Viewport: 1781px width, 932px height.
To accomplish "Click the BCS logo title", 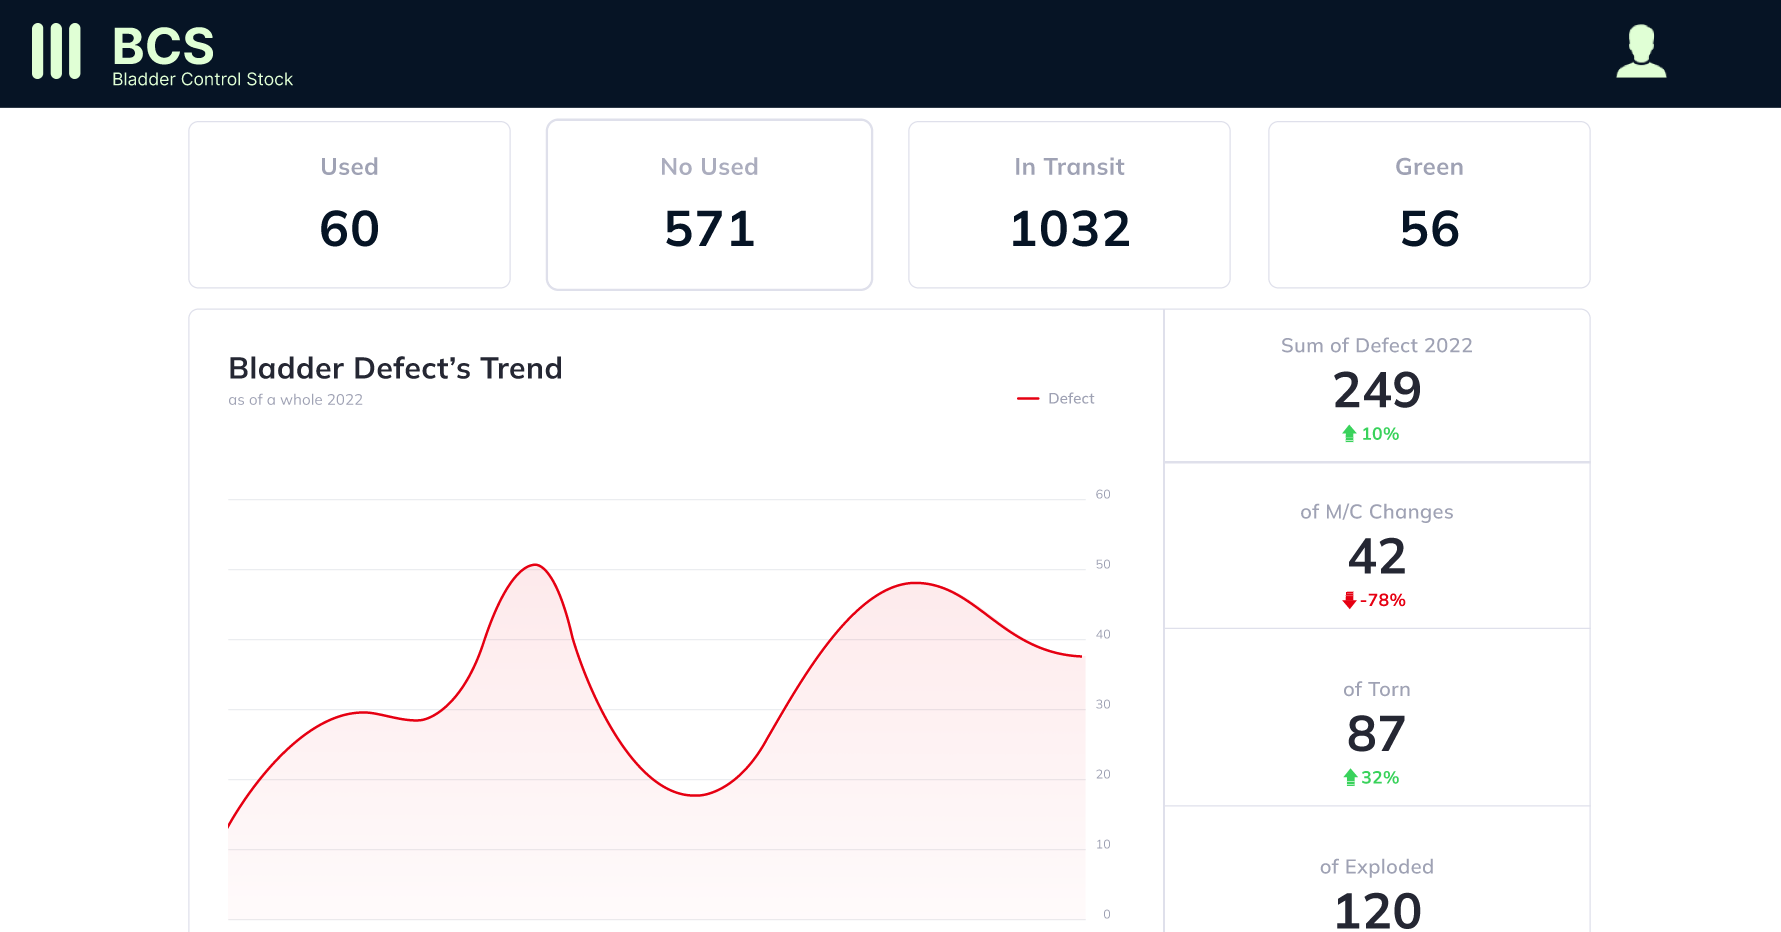I will pos(163,46).
